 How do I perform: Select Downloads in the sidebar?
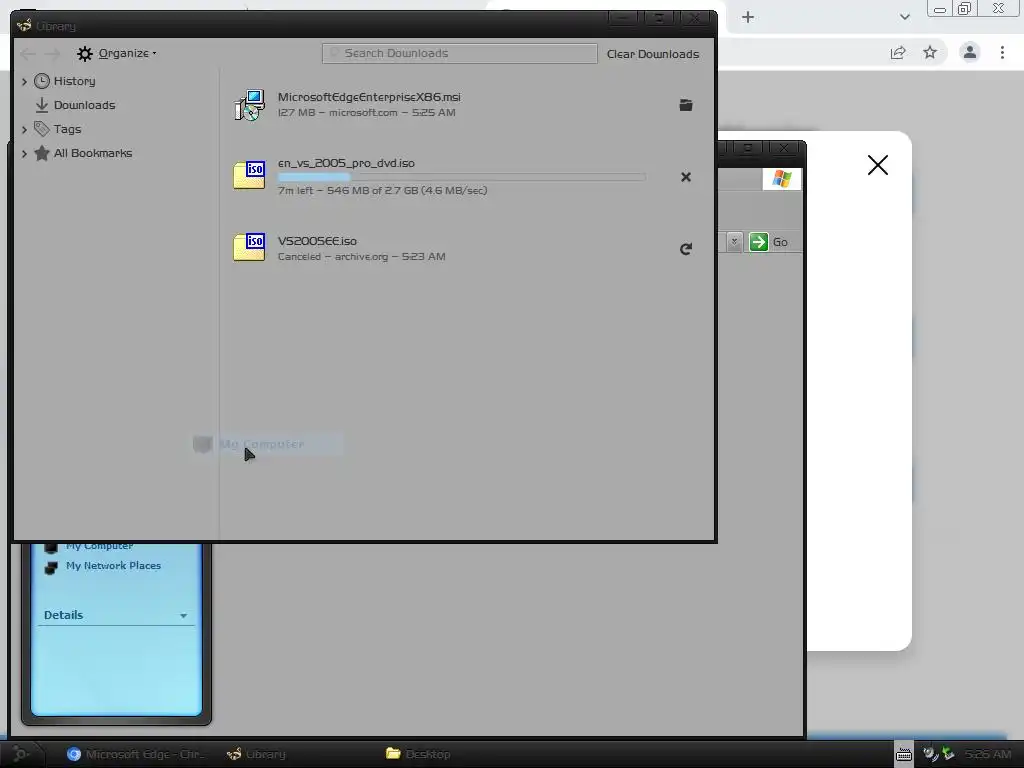(84, 105)
